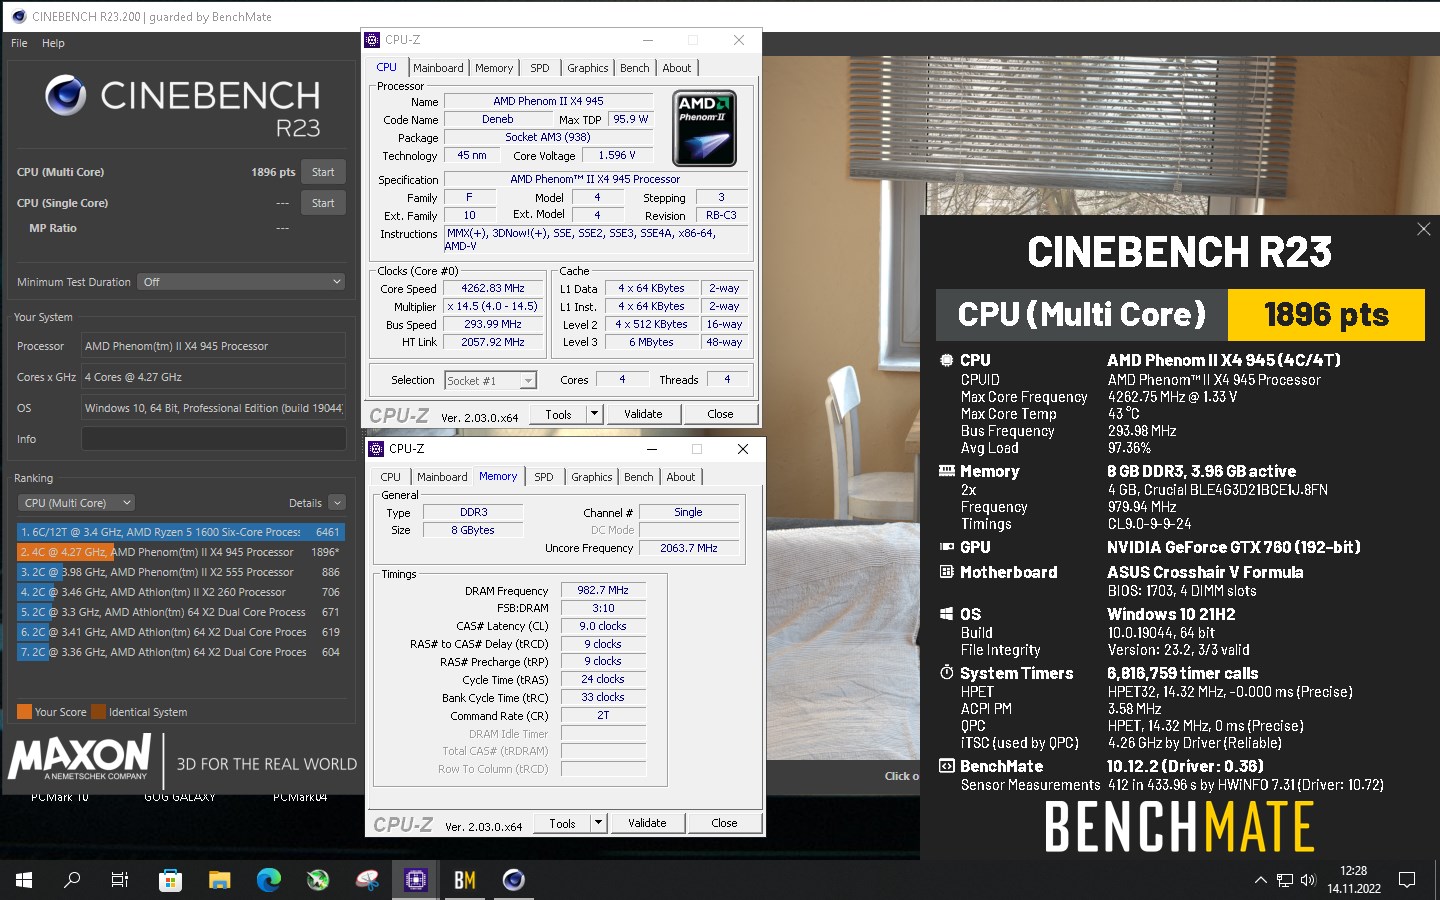Screen dimensions: 1440x900
Task: Launch Microsoft Store from taskbar
Action: [170, 880]
